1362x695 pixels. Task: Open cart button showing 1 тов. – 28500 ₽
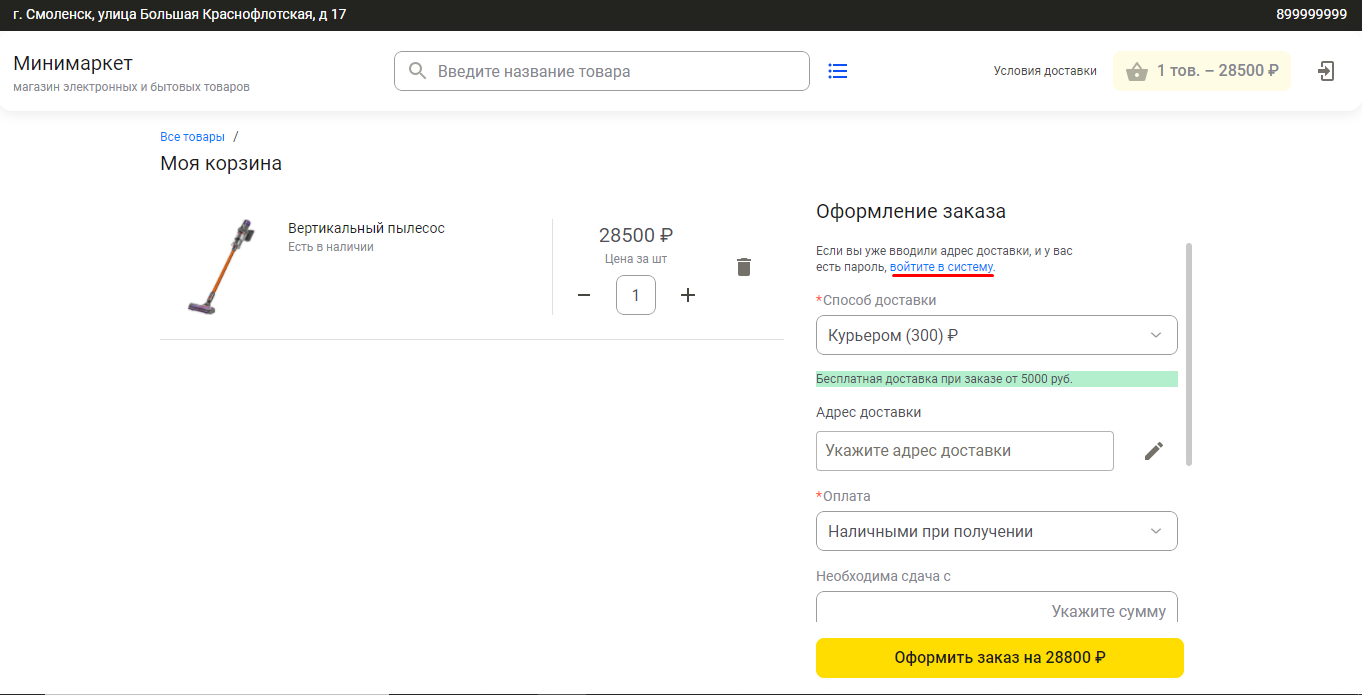click(1202, 71)
